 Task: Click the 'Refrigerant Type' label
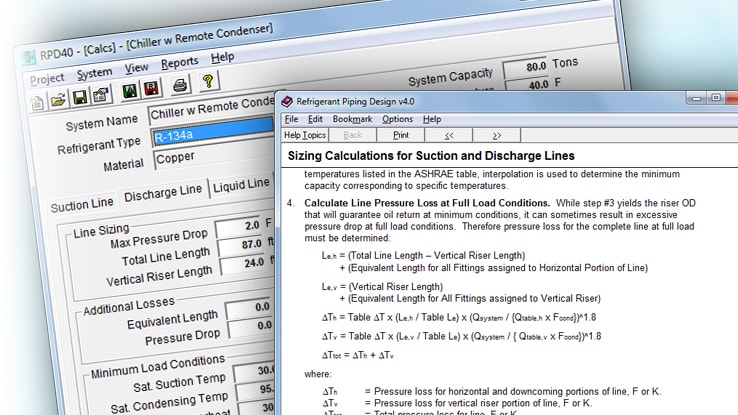[99, 145]
